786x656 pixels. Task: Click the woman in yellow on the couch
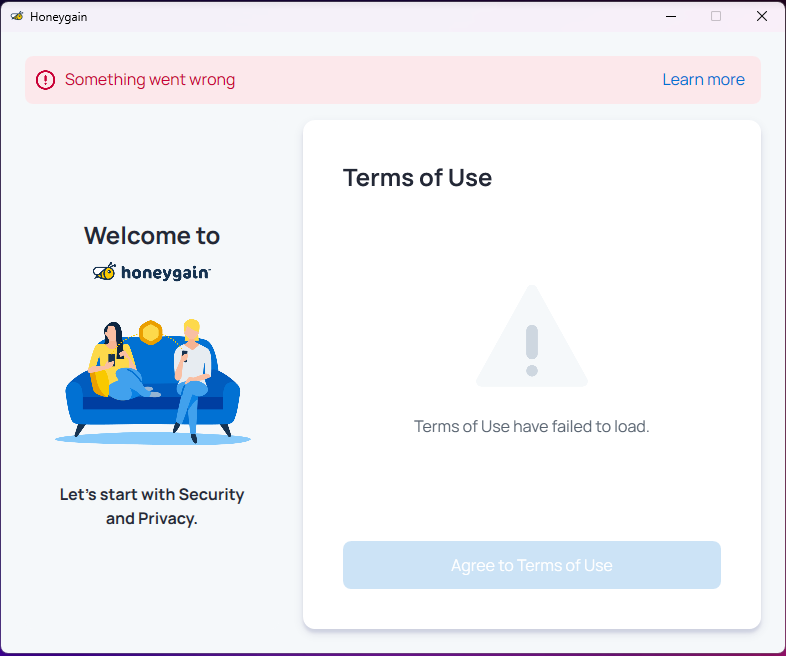[x=117, y=361]
